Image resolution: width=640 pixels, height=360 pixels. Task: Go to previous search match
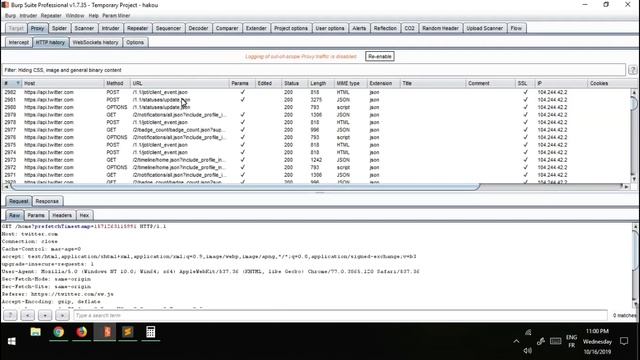pos(28,315)
